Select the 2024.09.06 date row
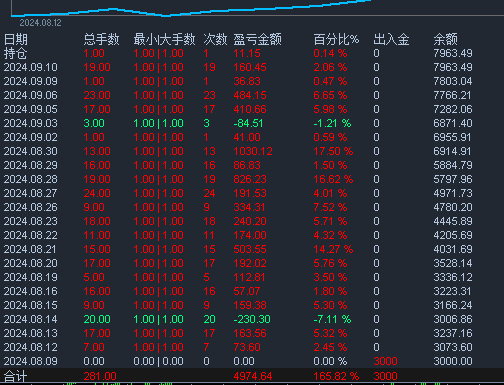 click(x=31, y=95)
